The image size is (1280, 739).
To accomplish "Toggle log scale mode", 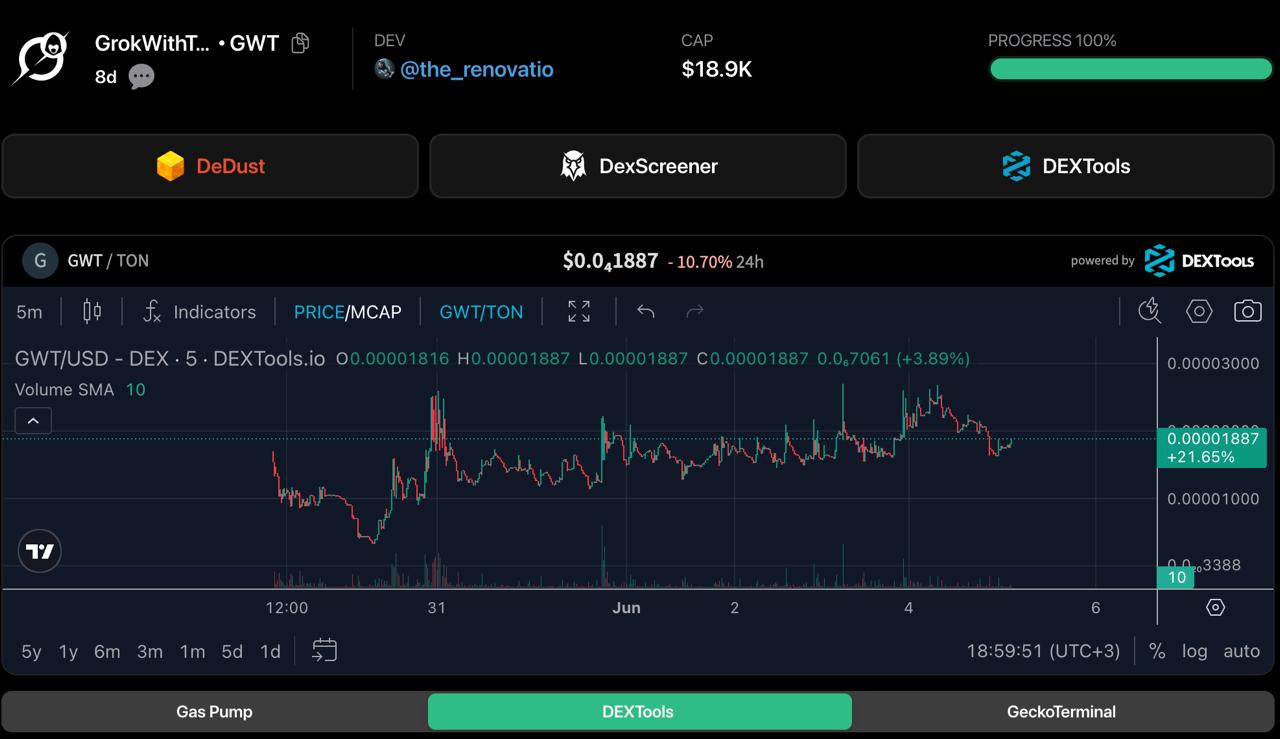I will 1194,651.
